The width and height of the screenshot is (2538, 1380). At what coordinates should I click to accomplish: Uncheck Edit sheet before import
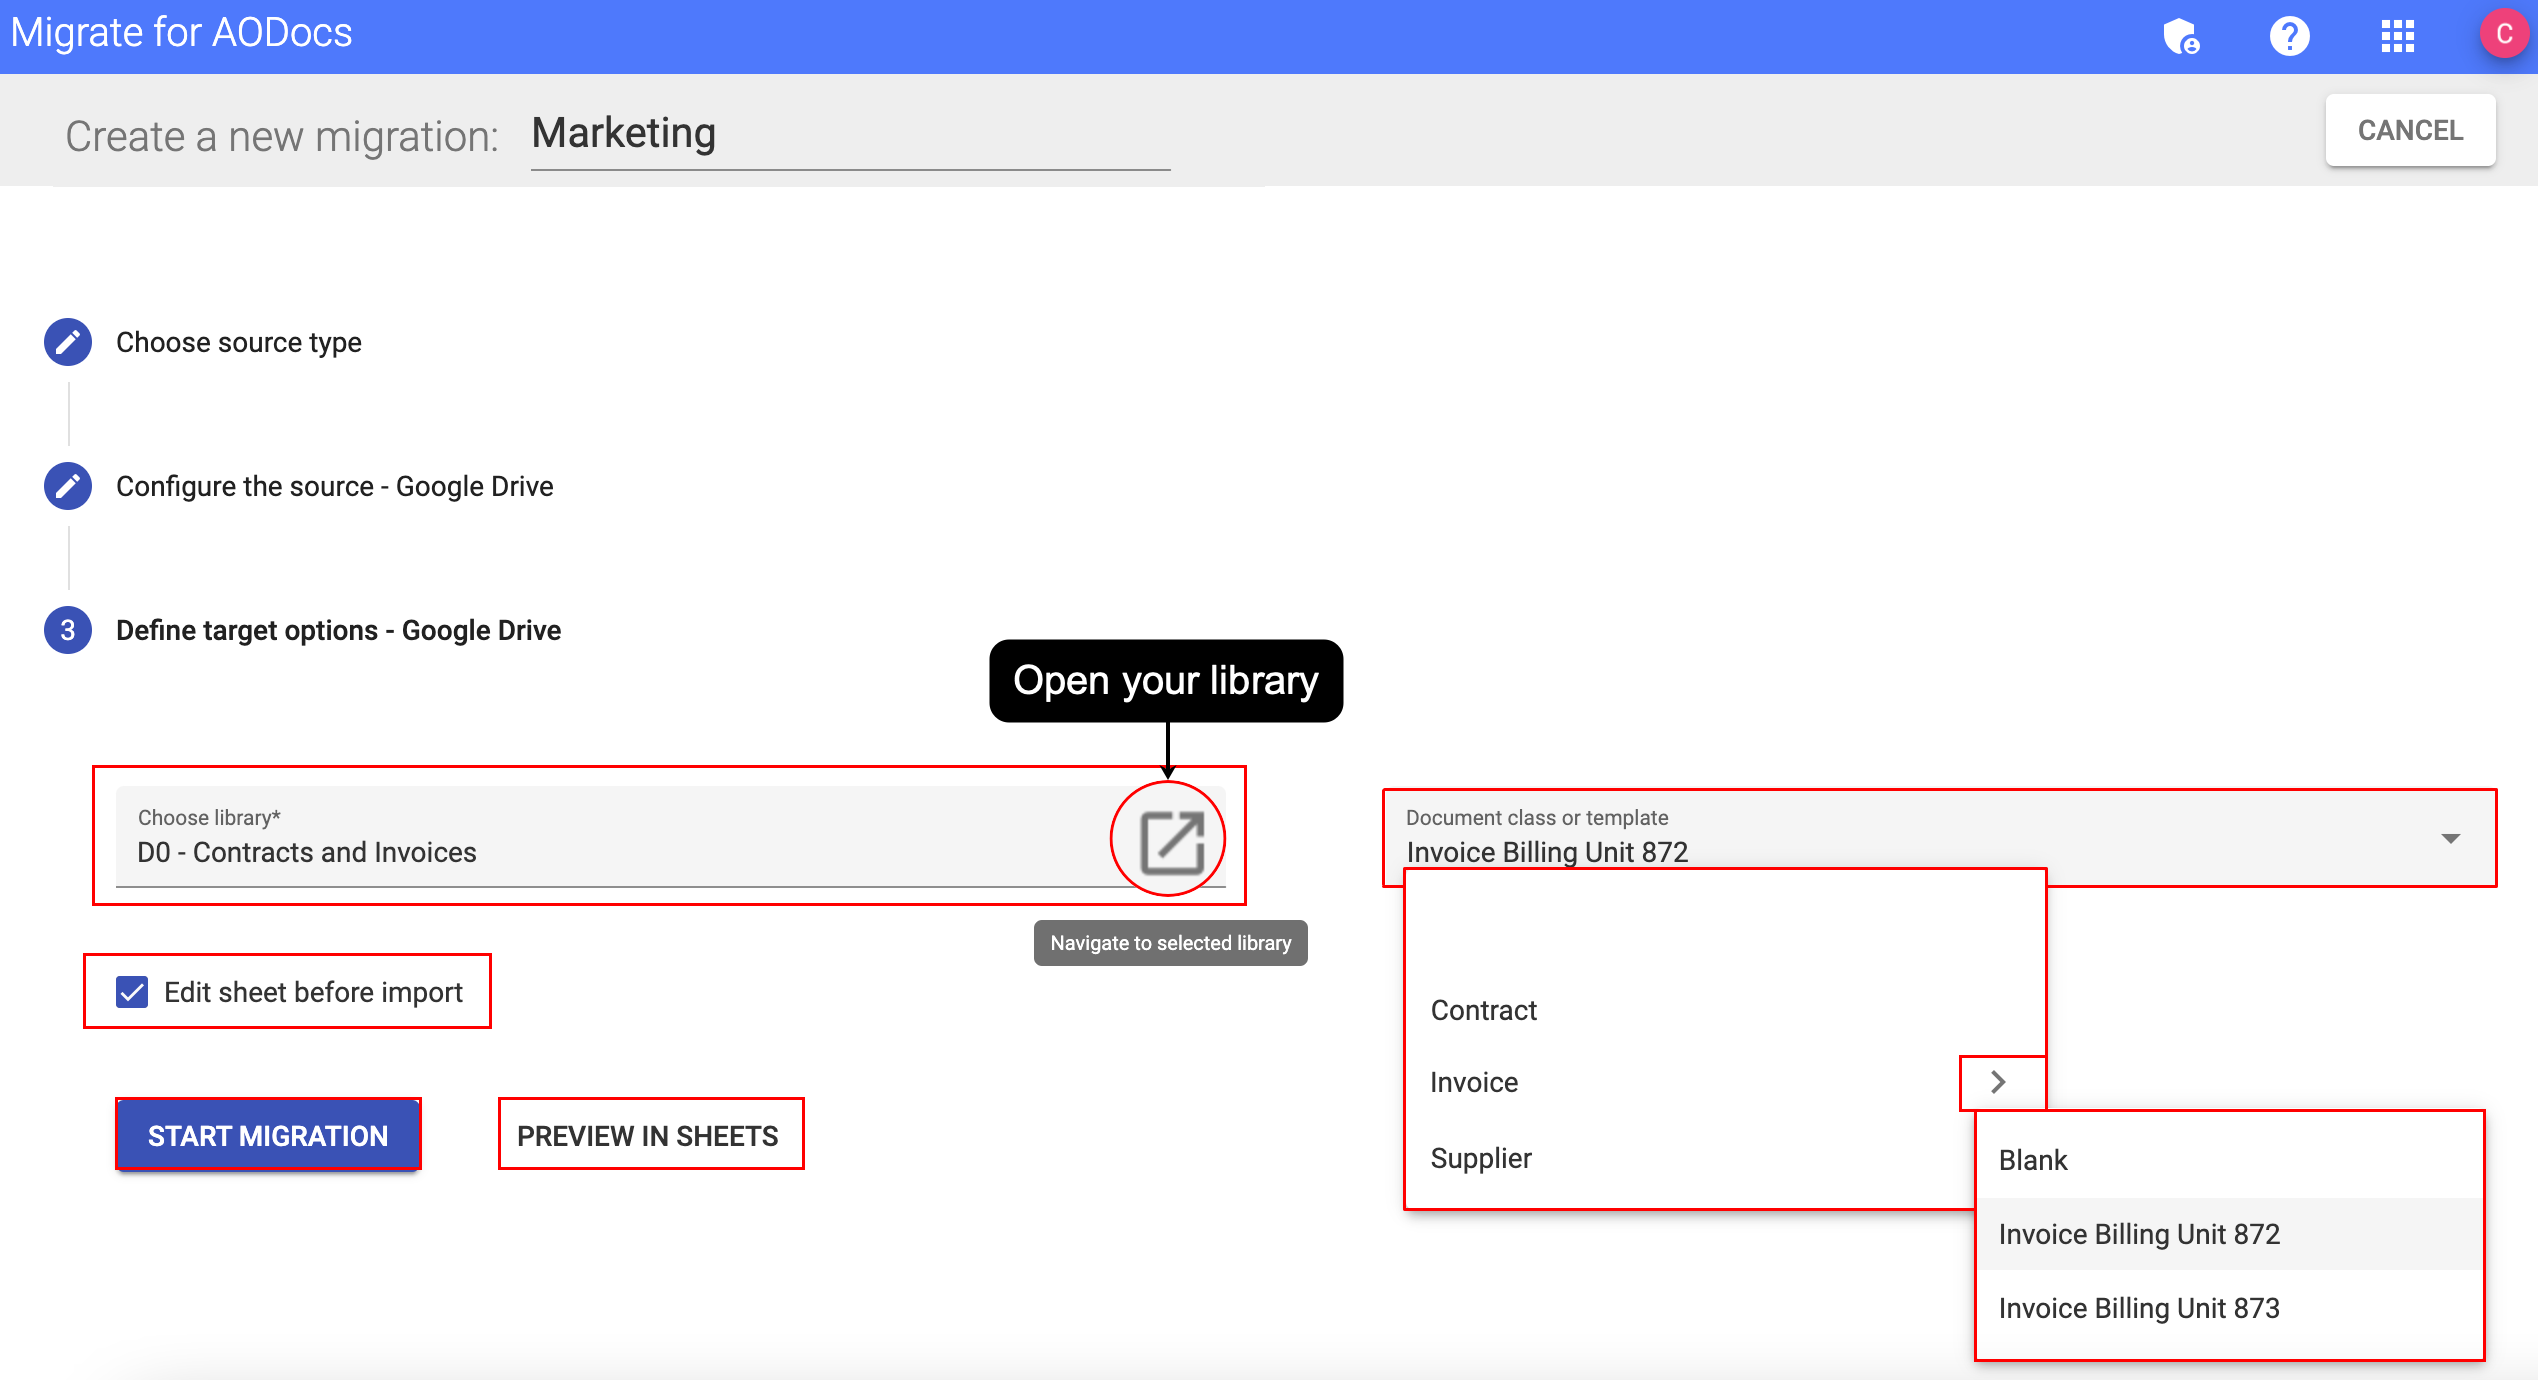coord(131,992)
